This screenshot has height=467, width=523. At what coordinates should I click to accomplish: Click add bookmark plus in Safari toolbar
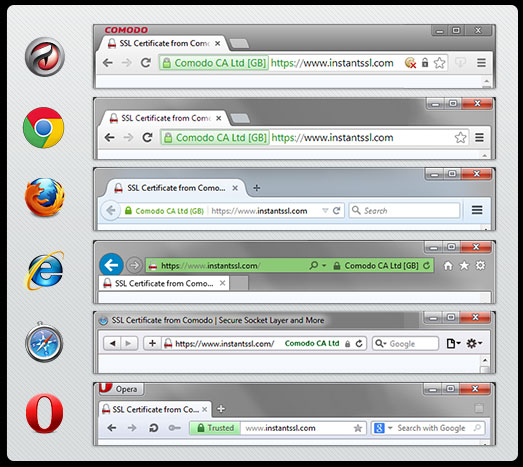tap(152, 343)
